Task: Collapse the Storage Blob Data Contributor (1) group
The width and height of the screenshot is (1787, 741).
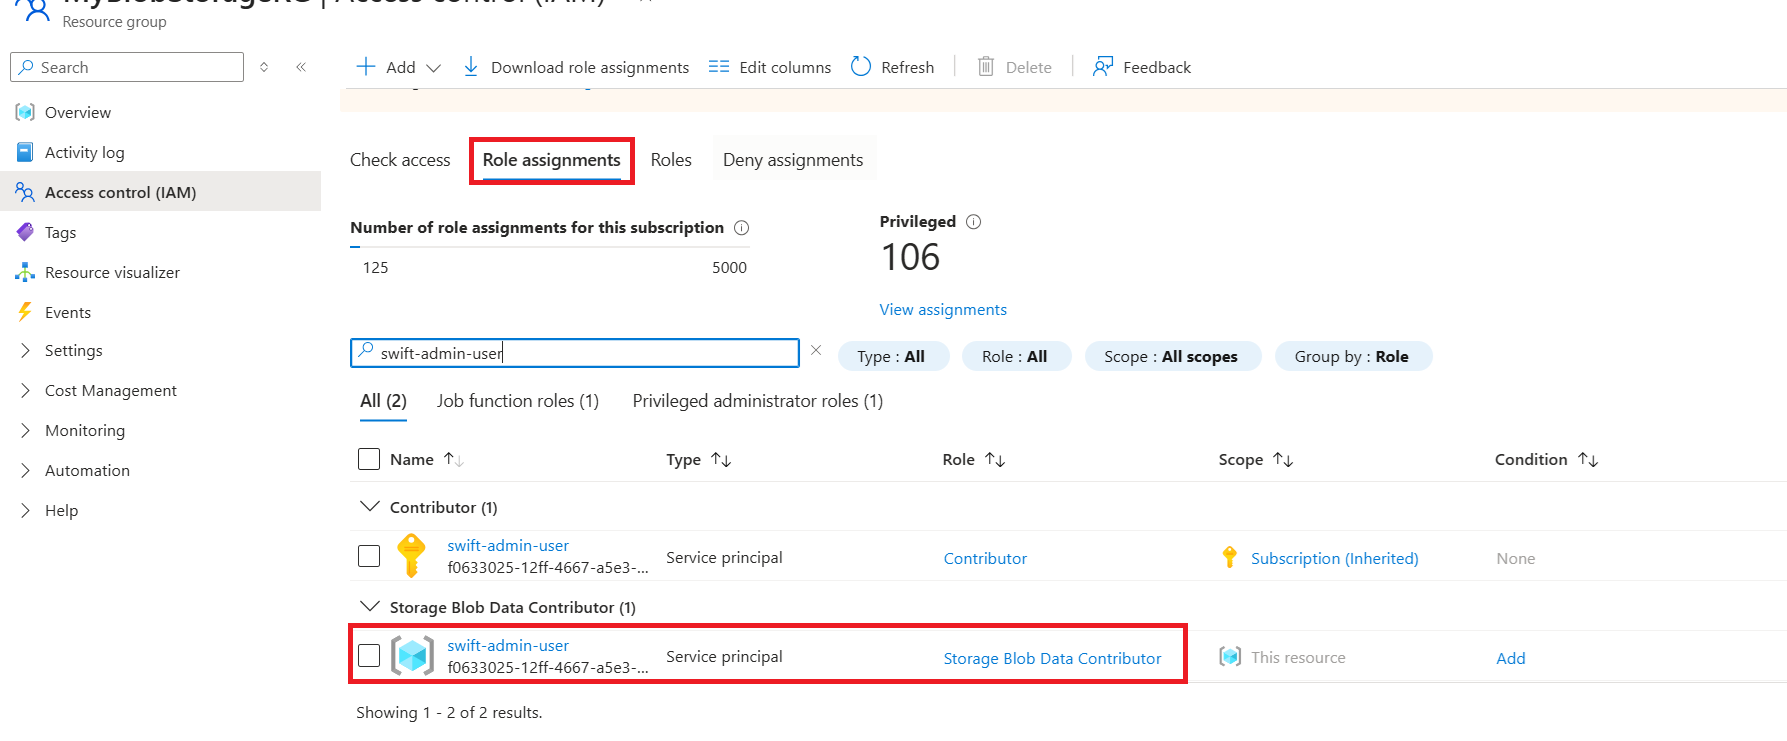Action: (369, 606)
